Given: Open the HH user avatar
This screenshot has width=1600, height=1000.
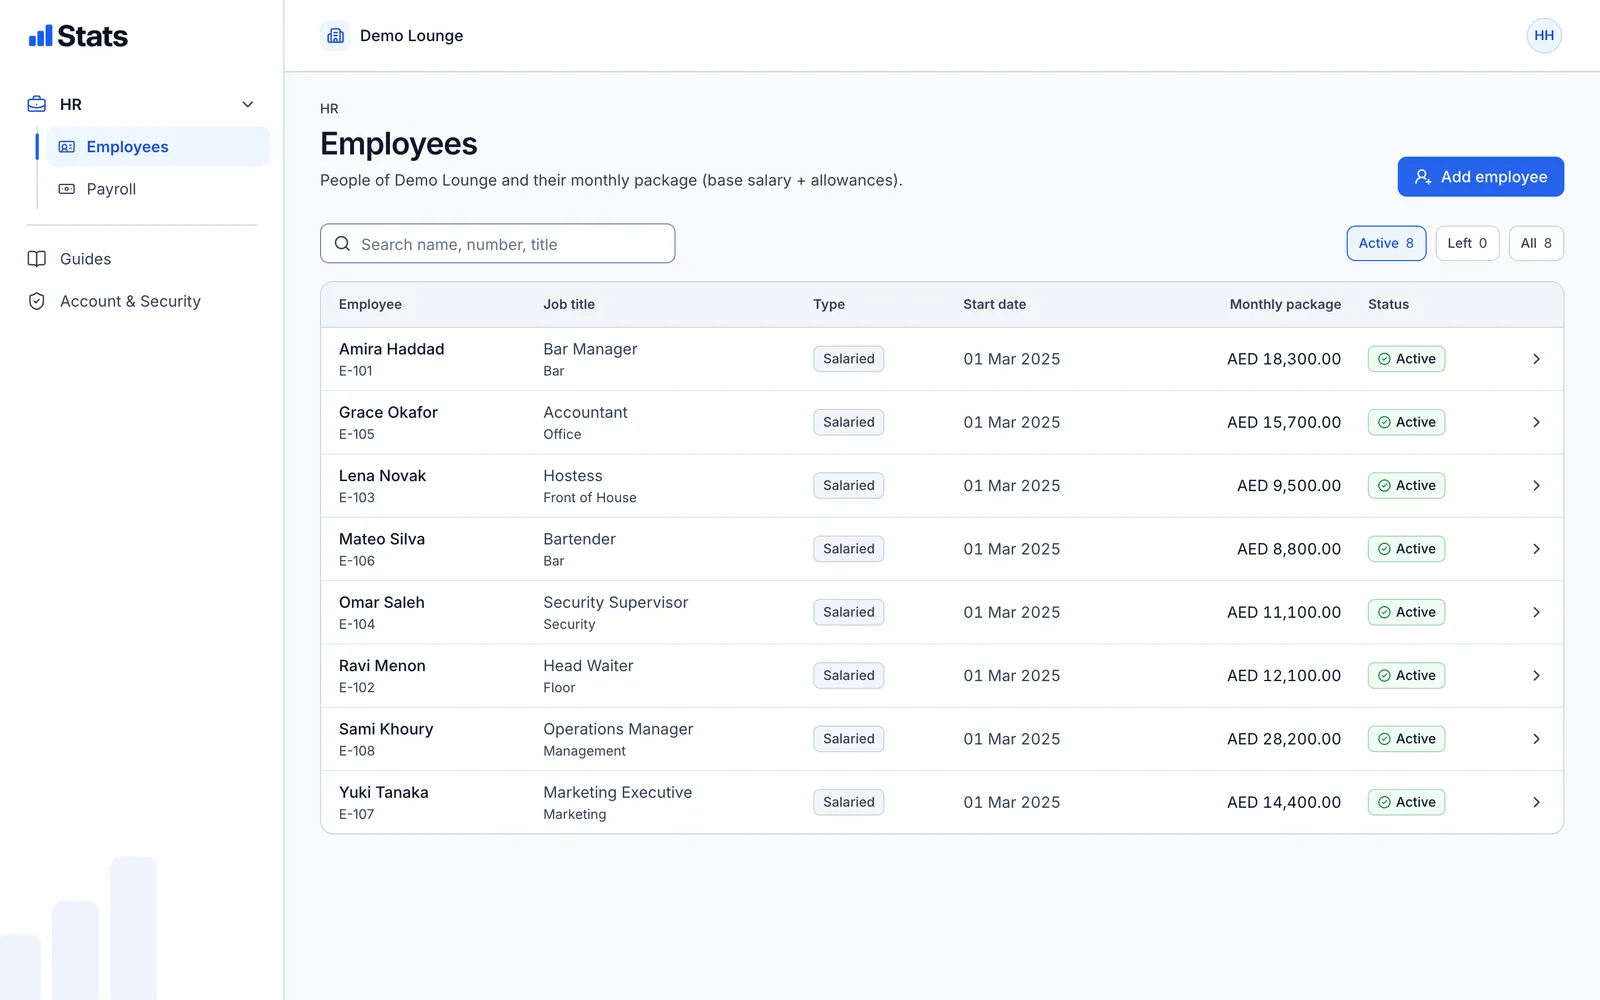Looking at the screenshot, I should [x=1544, y=36].
